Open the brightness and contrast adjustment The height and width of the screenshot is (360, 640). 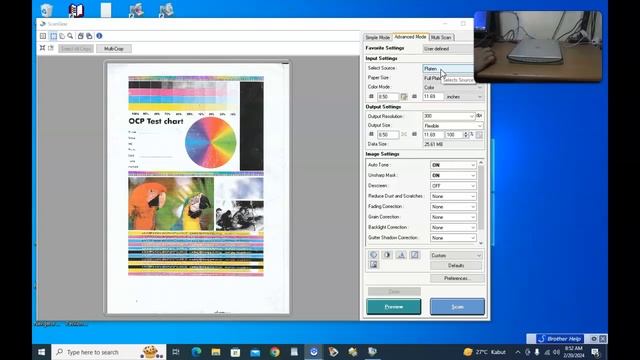387,255
